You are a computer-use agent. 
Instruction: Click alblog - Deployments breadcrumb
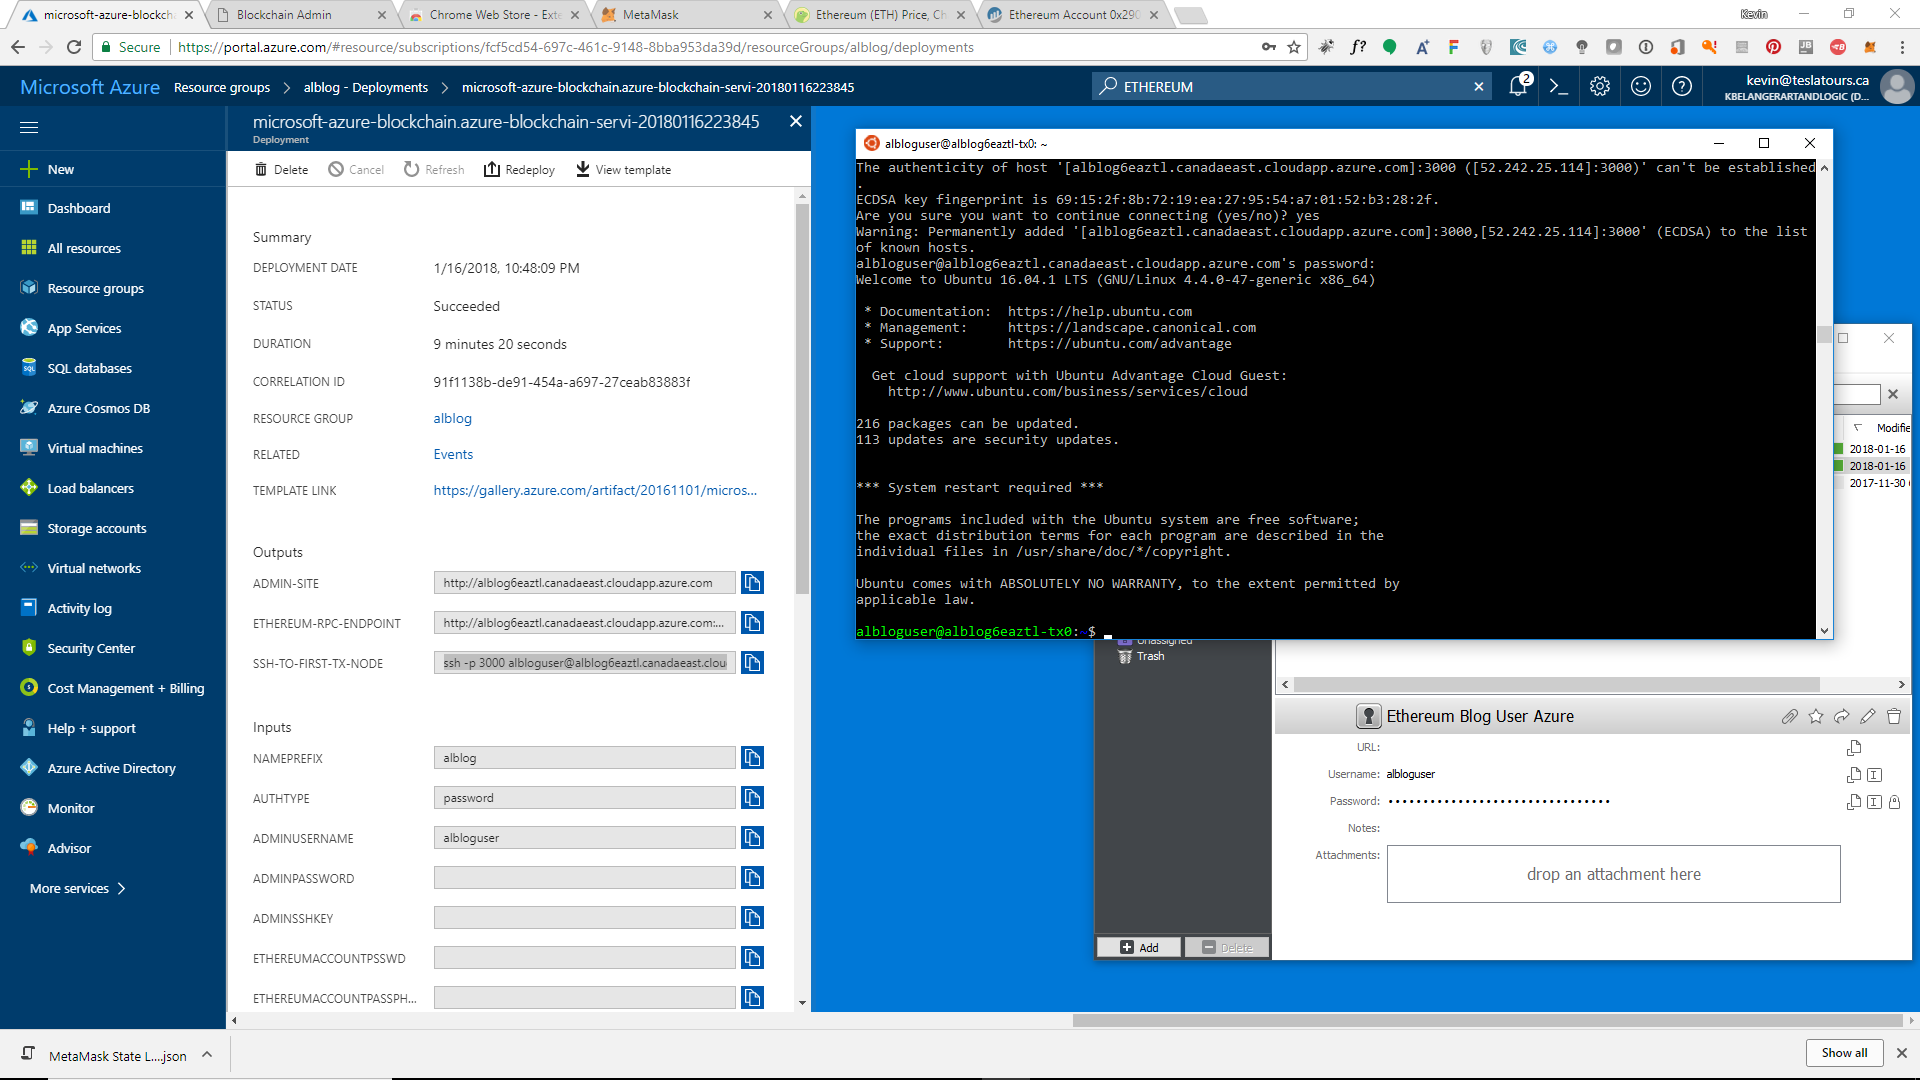366,87
